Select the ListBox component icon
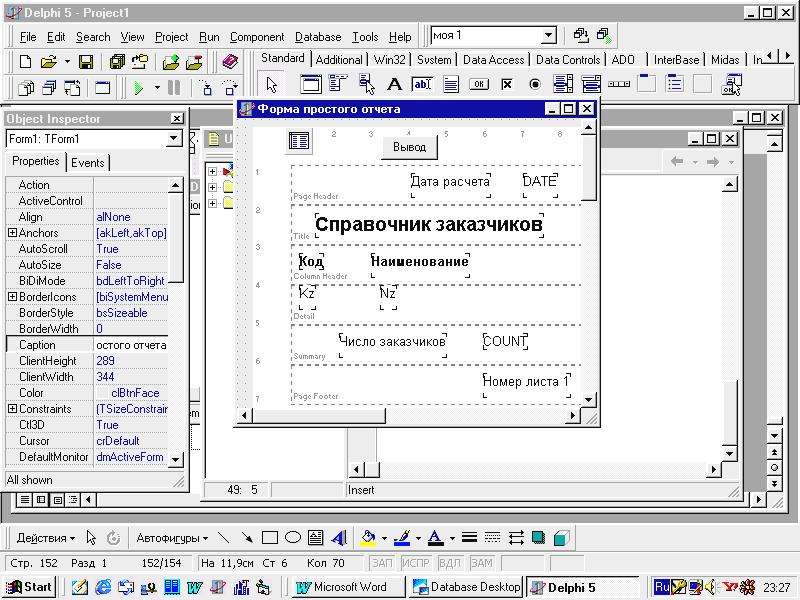This screenshot has width=800, height=600. coord(563,84)
